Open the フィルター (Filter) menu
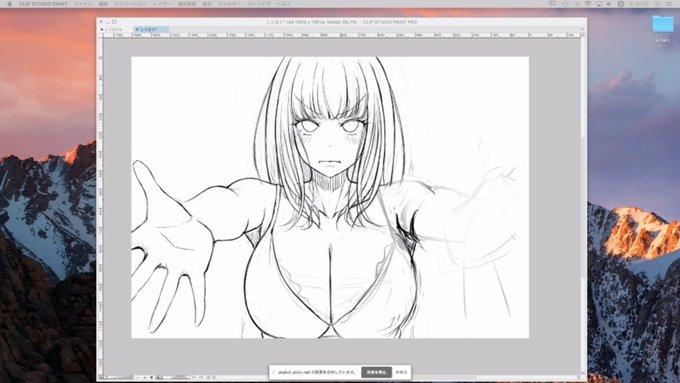Screen dimensions: 680x383 pos(229,3)
